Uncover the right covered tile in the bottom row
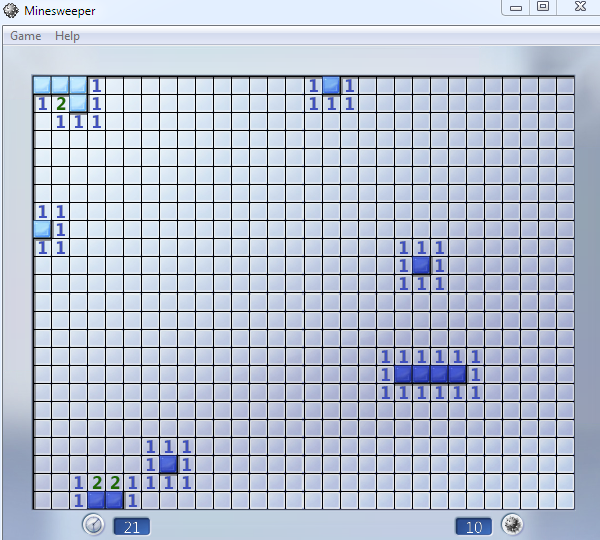 pyautogui.click(x=114, y=501)
